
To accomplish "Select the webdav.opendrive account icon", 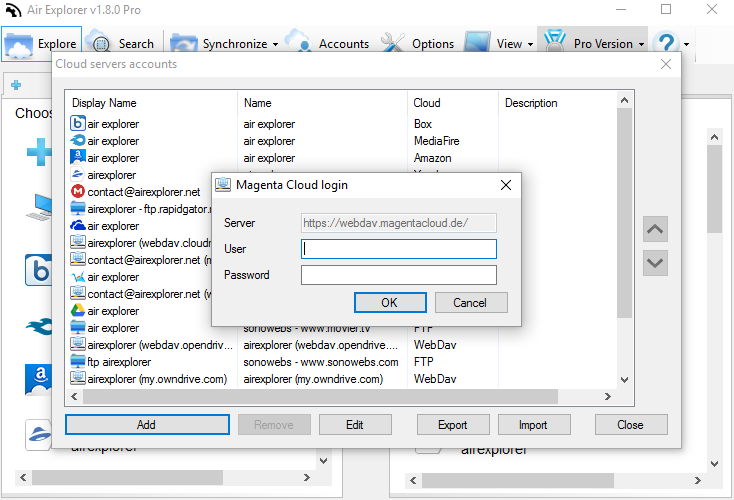I will coord(78,344).
